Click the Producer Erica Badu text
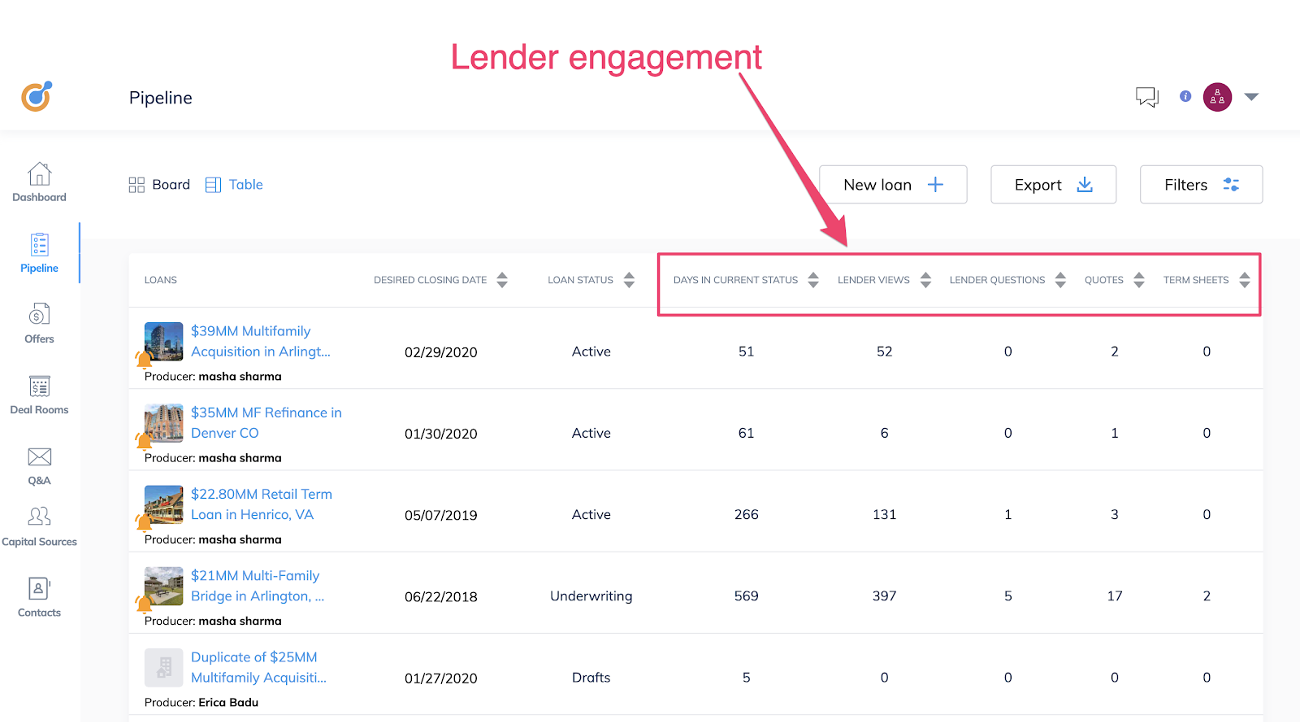Viewport: 1300px width, 722px height. (201, 702)
